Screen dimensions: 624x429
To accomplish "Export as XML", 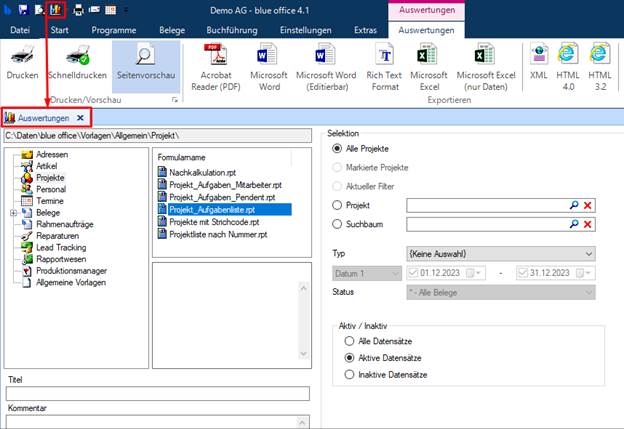I will point(538,61).
